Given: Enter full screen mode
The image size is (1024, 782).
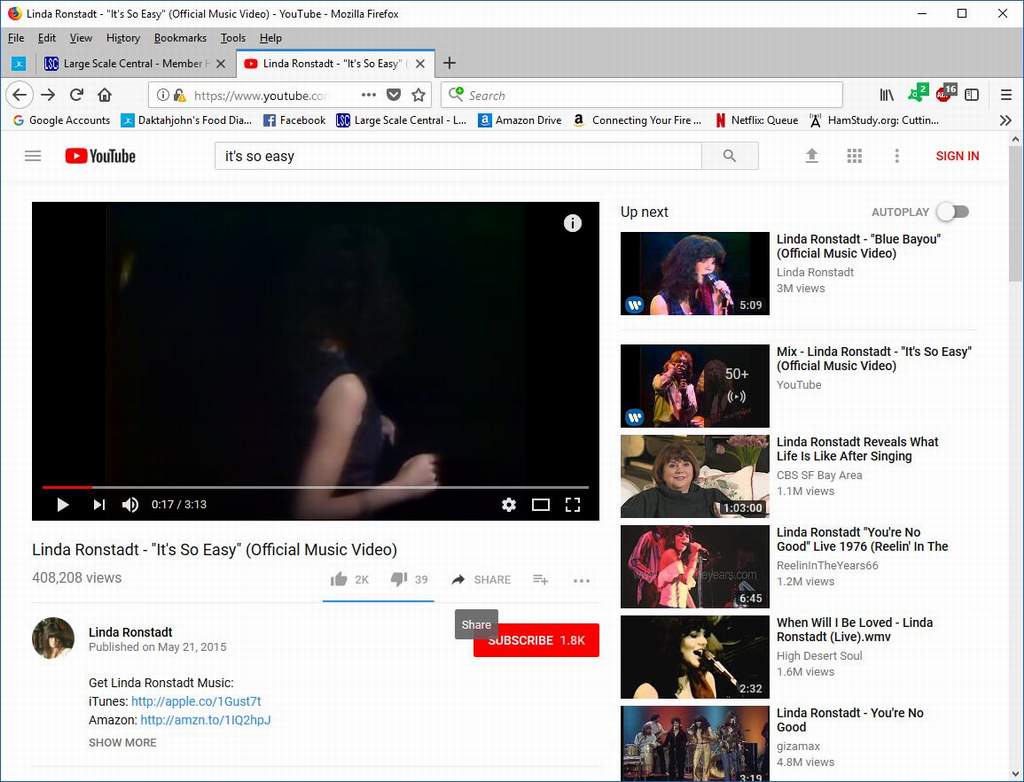Looking at the screenshot, I should coord(573,504).
